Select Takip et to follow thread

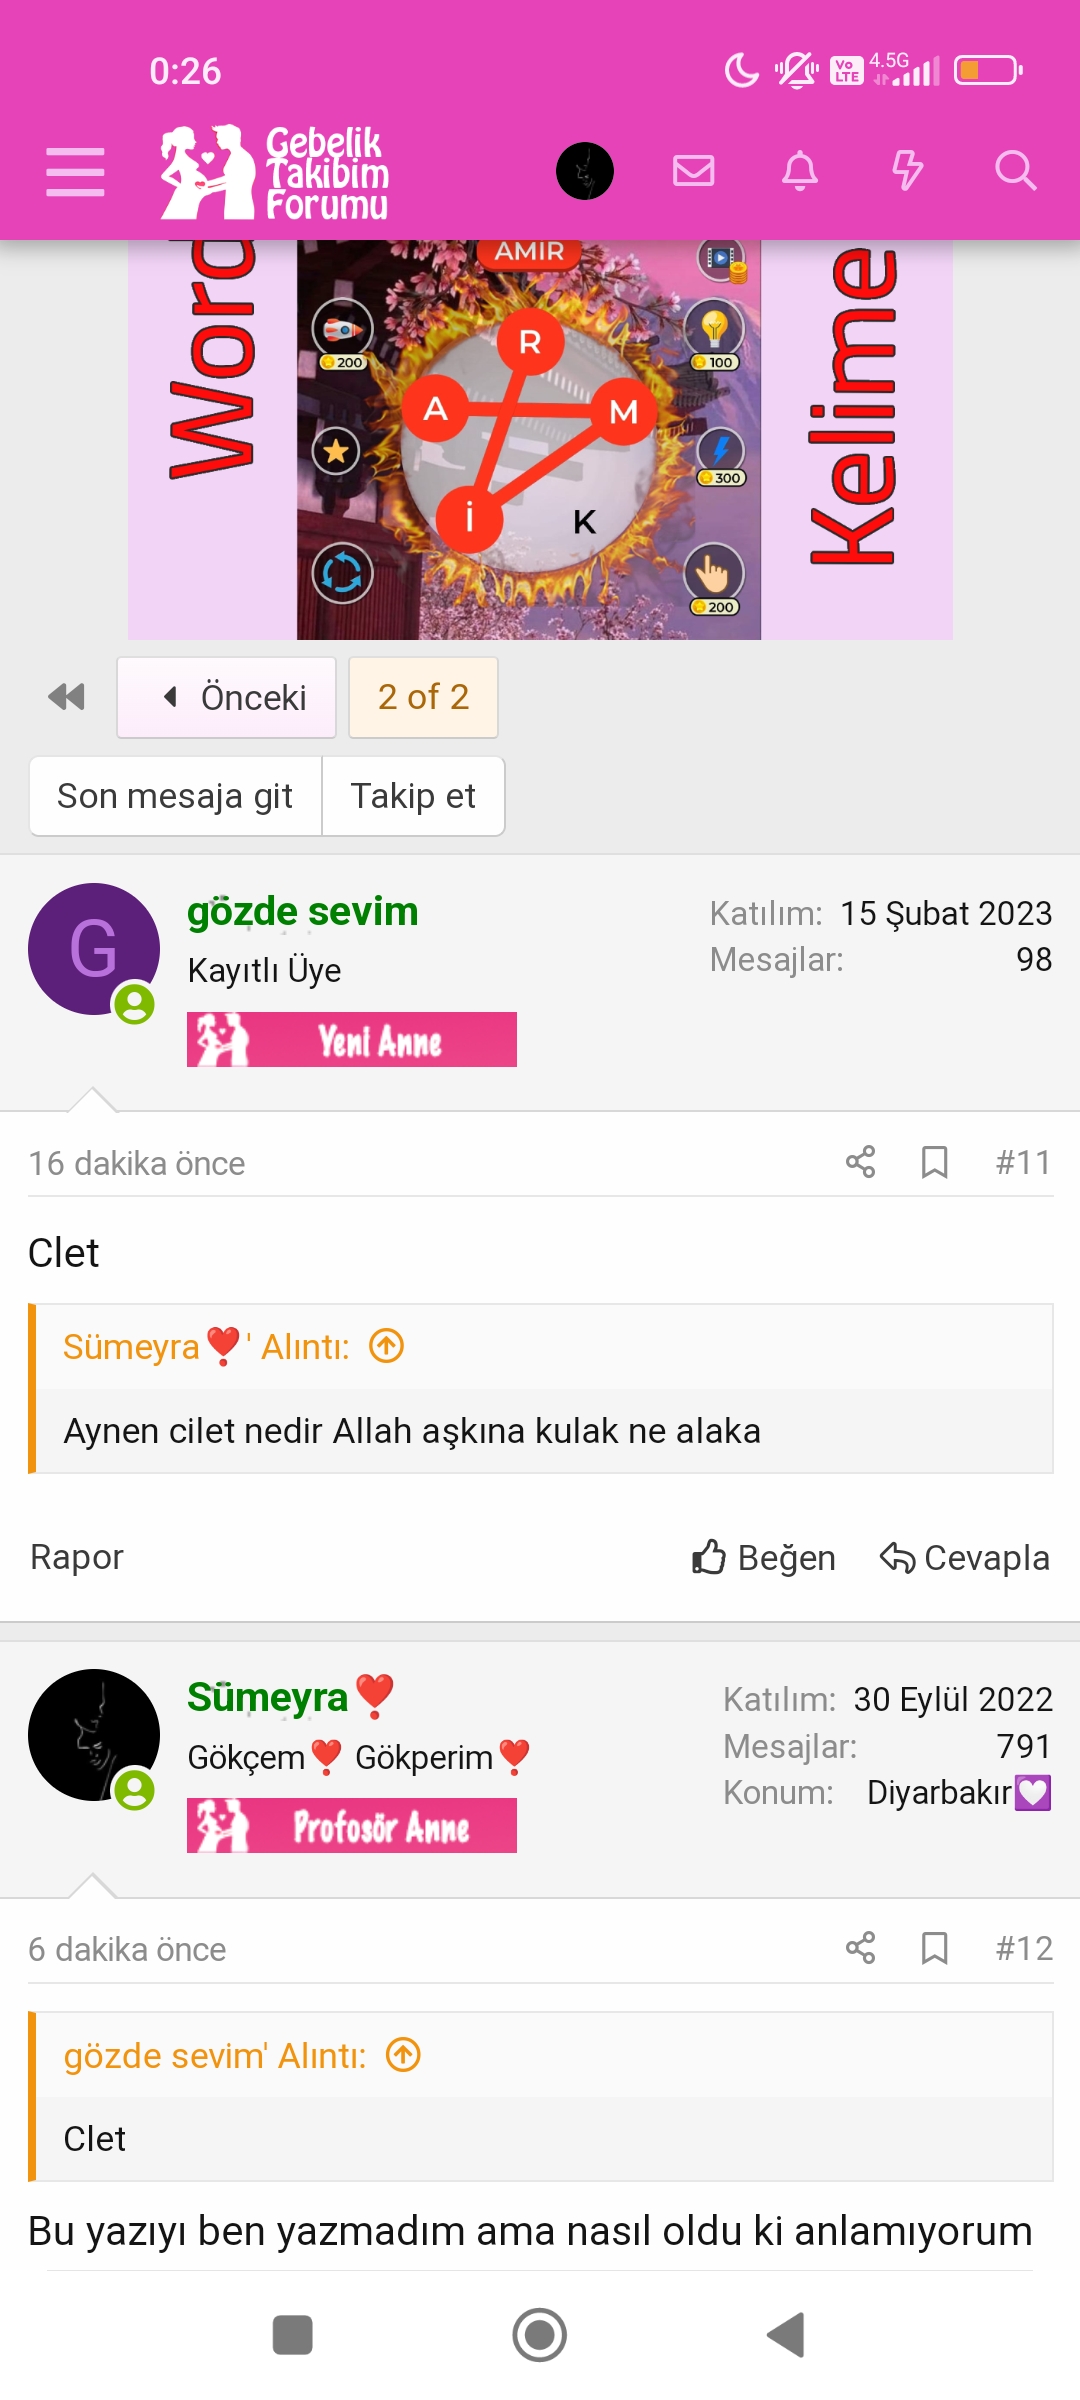[x=413, y=796]
